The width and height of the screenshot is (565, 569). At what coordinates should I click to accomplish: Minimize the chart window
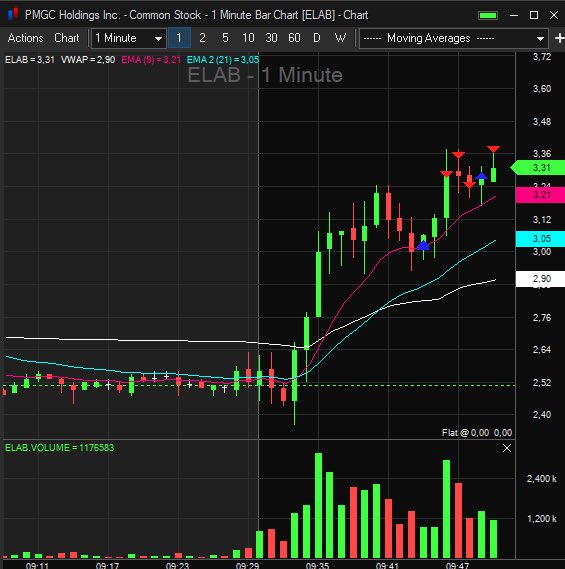pos(514,15)
